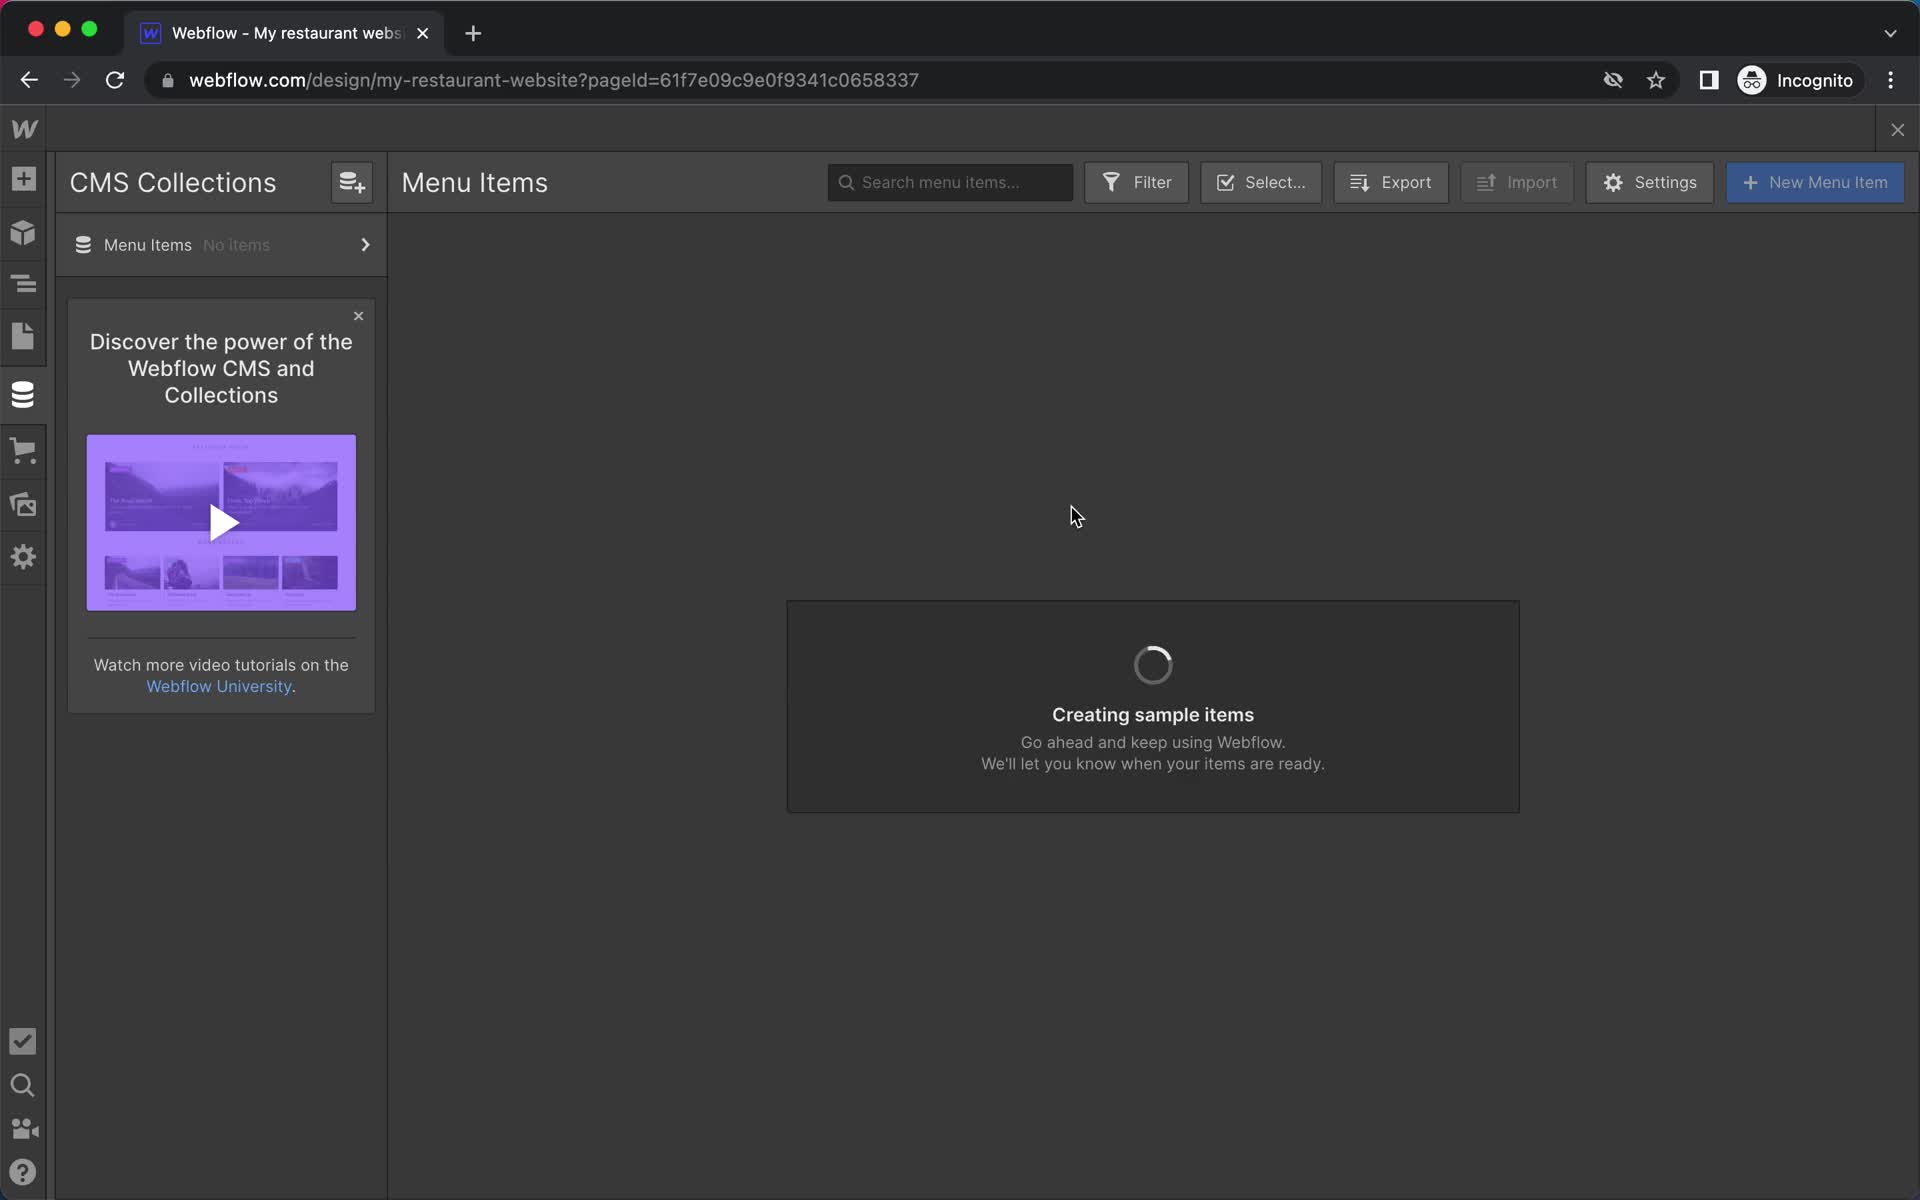Go back in browser history
1920x1200 pixels.
(29, 80)
